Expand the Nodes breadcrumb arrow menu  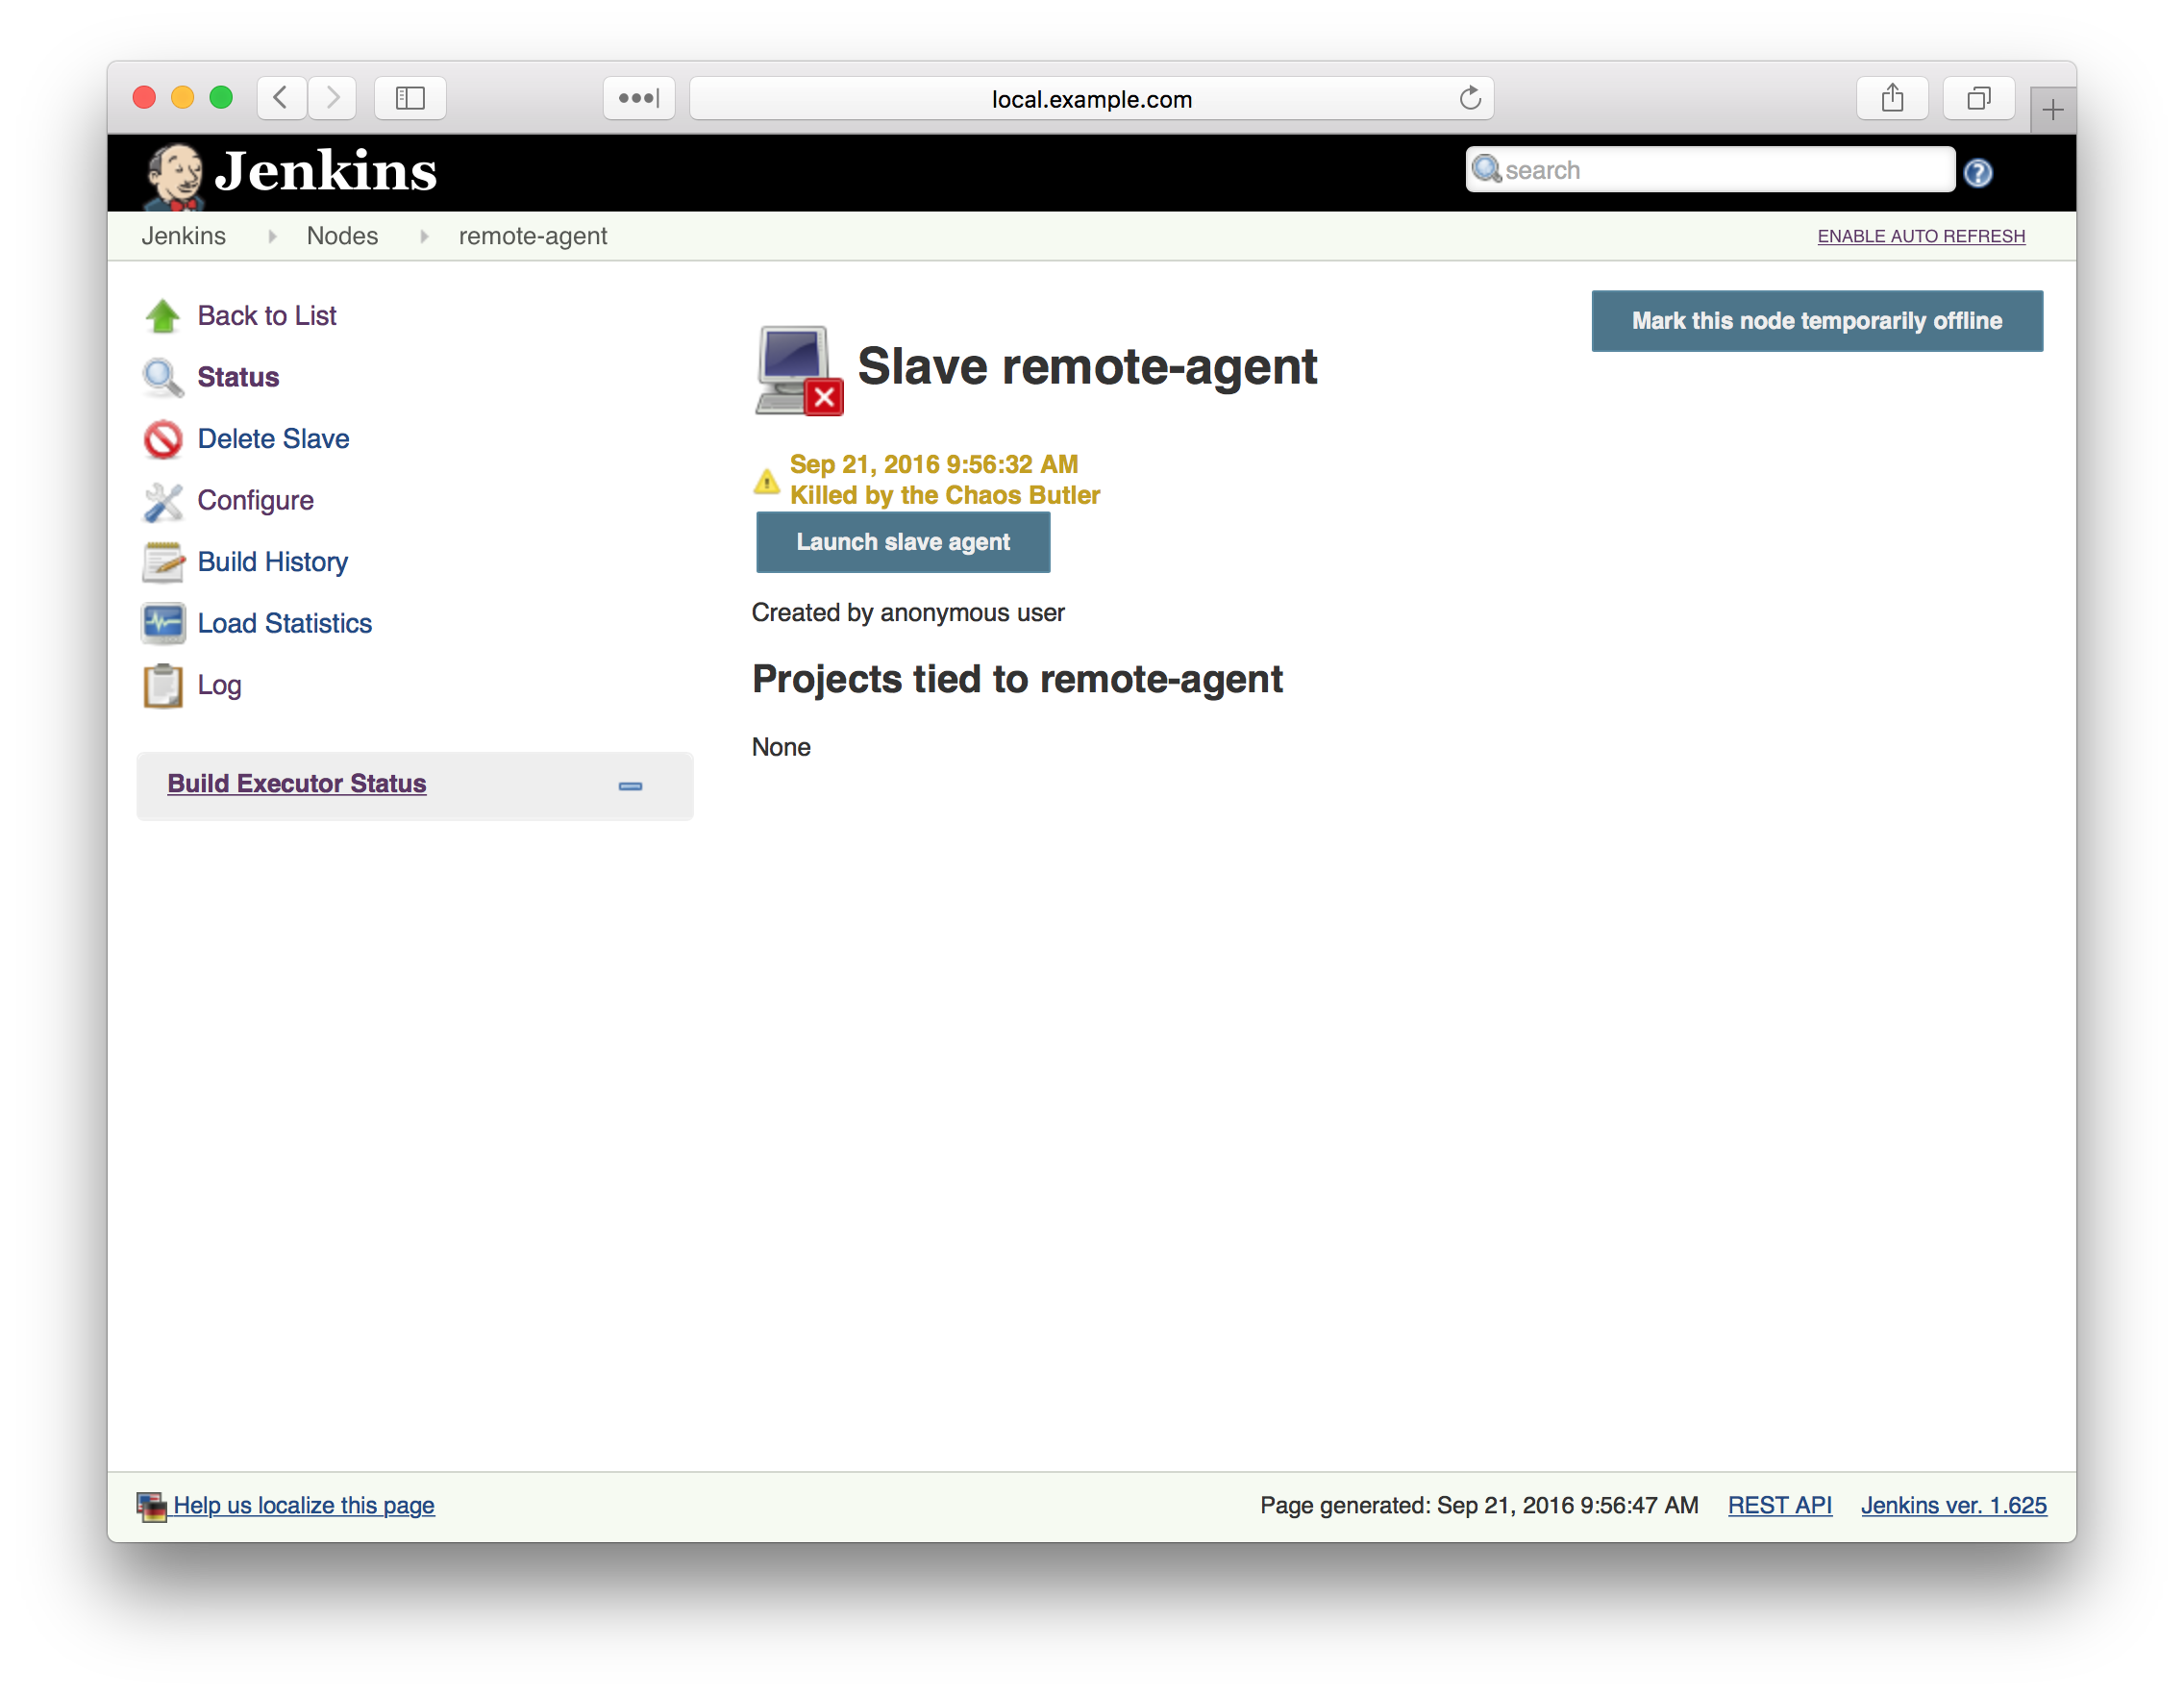tap(424, 237)
